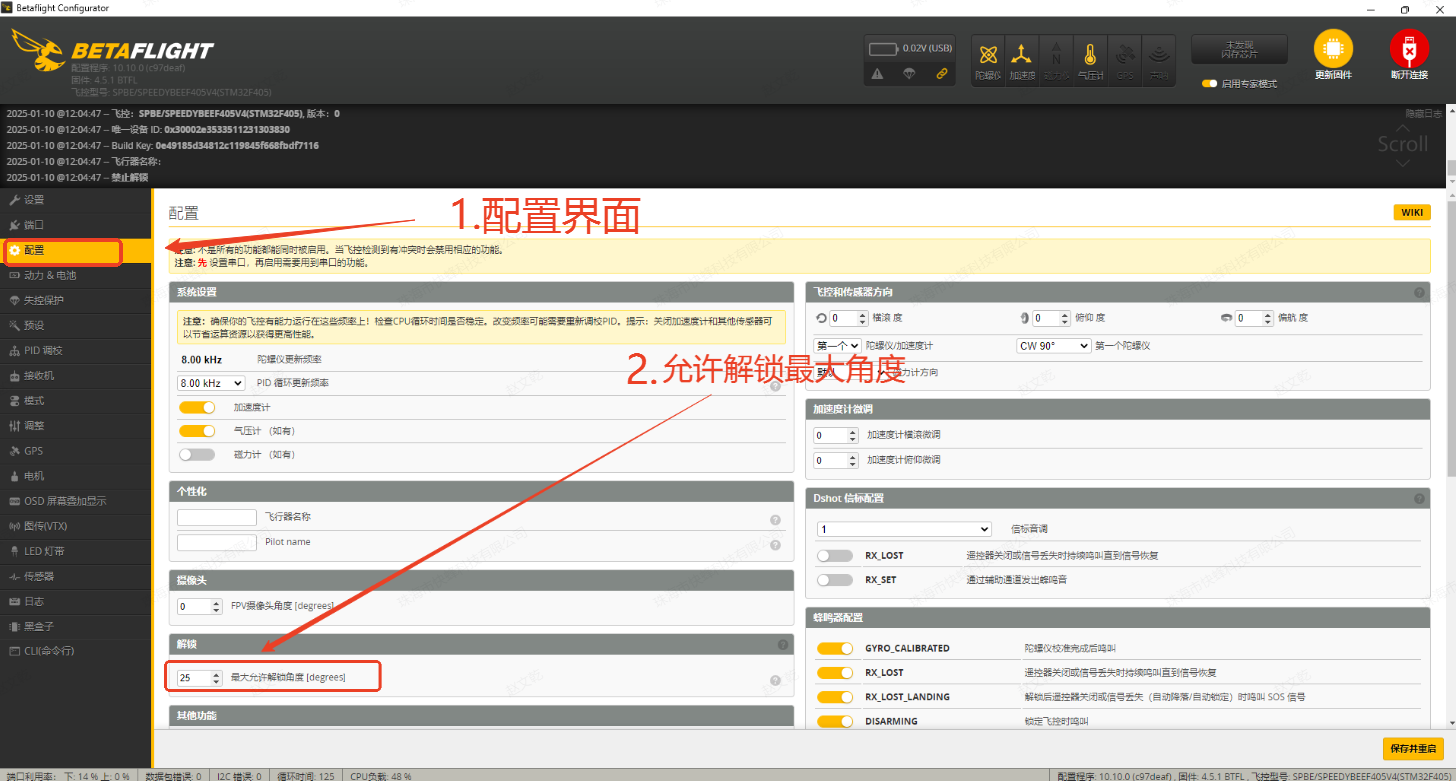Open the 调整 adjustments tab
The height and width of the screenshot is (781, 1456).
point(76,425)
